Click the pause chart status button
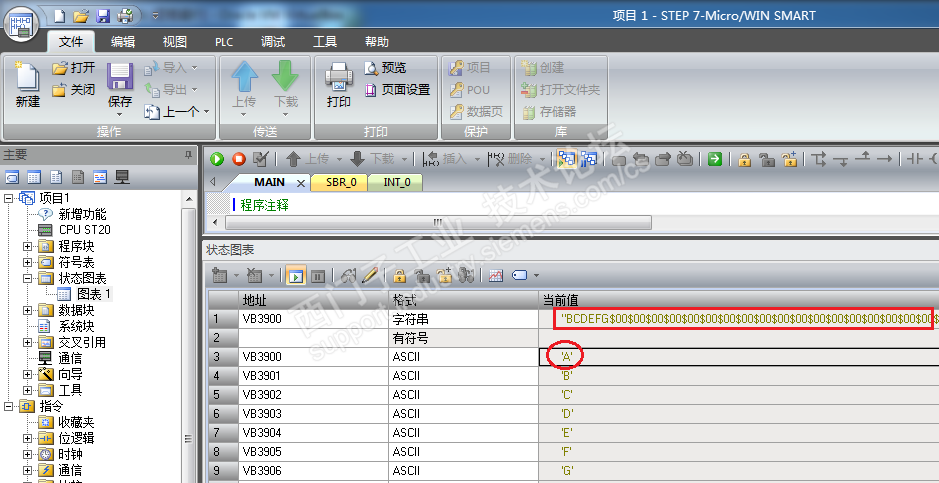 [x=317, y=276]
